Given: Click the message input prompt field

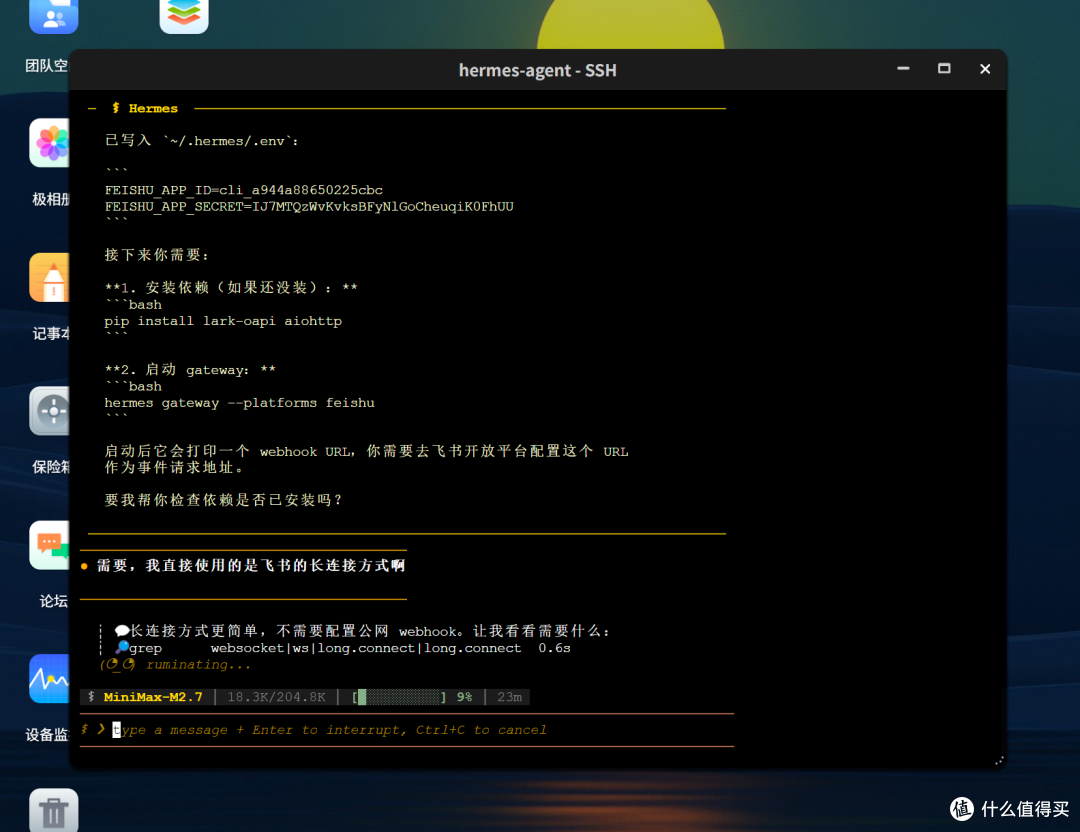Looking at the screenshot, I should (x=406, y=730).
